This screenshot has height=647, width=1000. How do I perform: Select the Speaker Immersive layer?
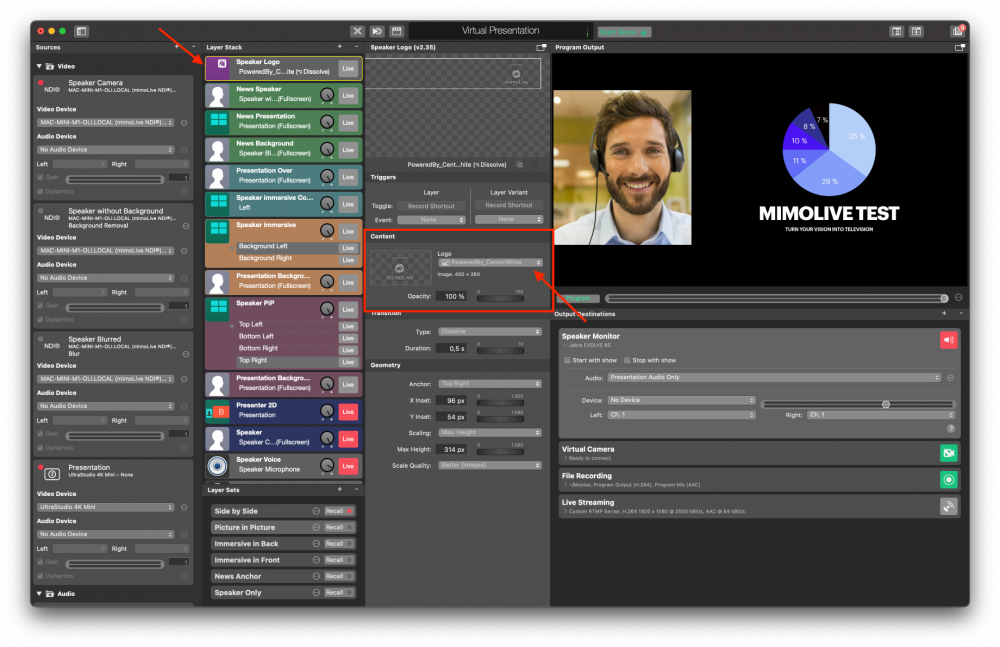click(x=266, y=225)
